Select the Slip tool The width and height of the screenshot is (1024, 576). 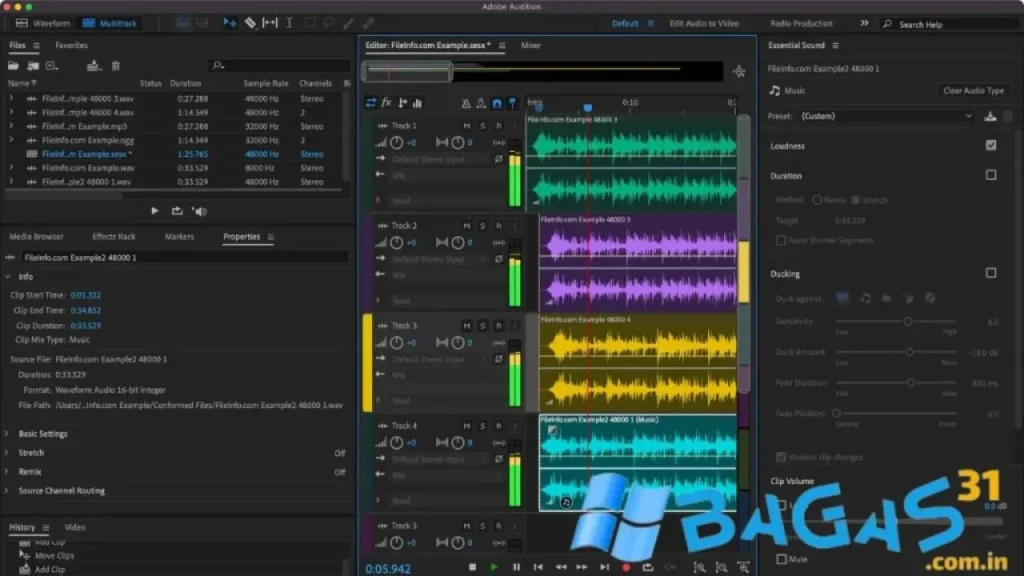click(x=270, y=23)
